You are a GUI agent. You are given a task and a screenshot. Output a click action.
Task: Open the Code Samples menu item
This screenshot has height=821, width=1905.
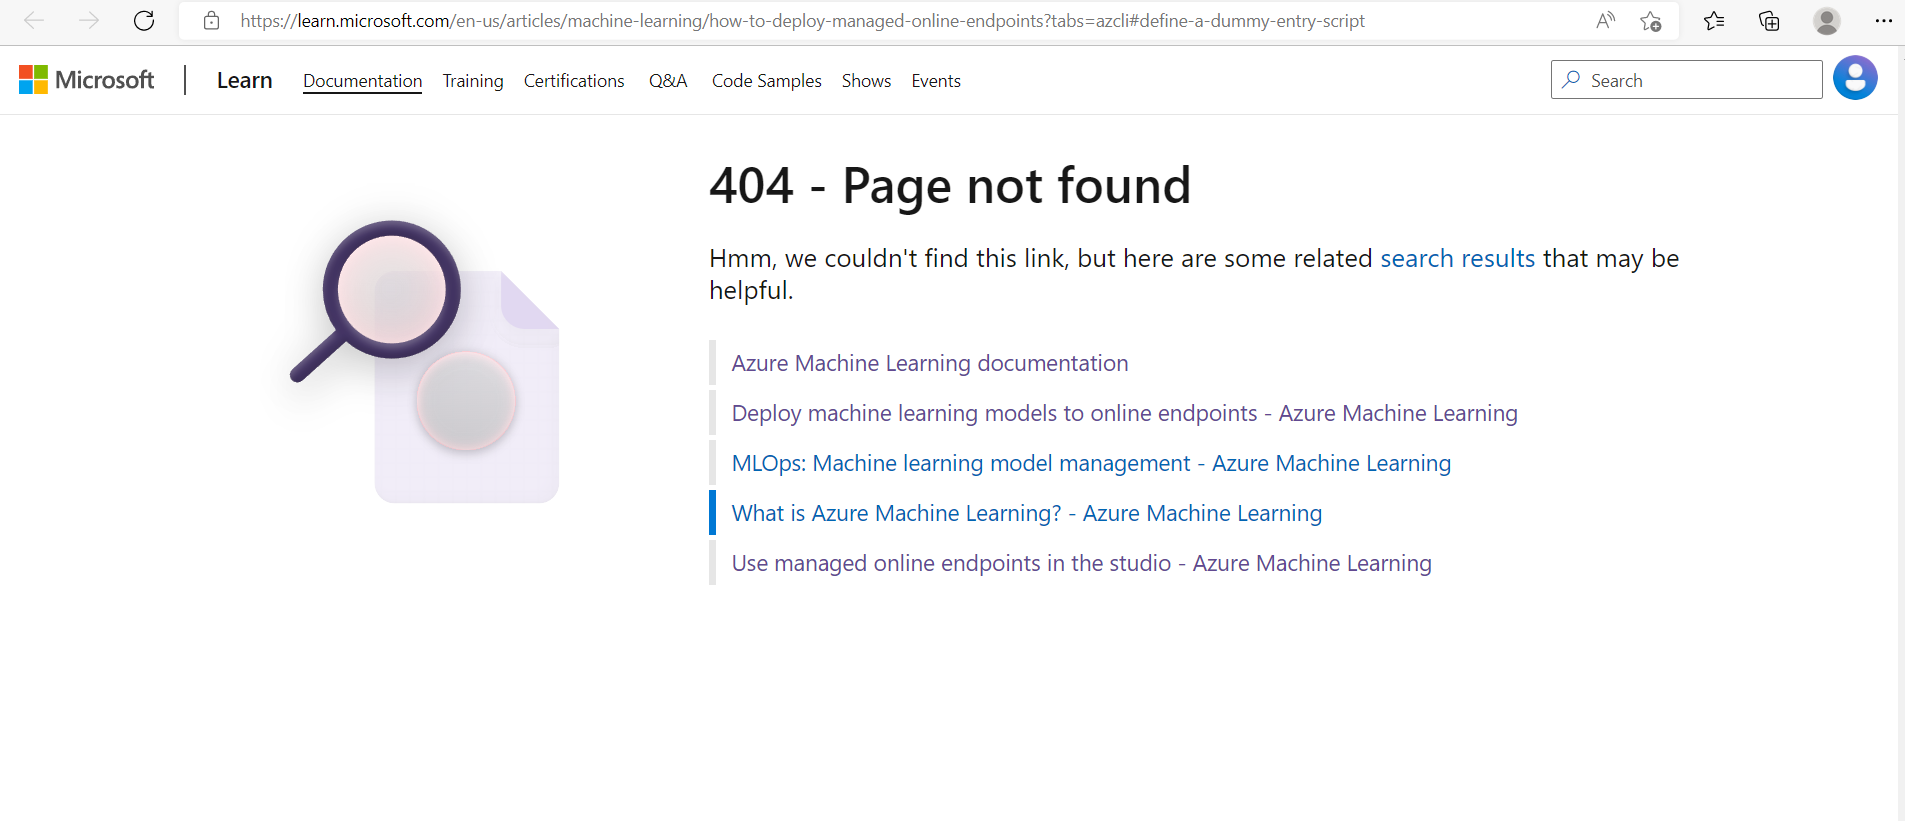tap(767, 81)
